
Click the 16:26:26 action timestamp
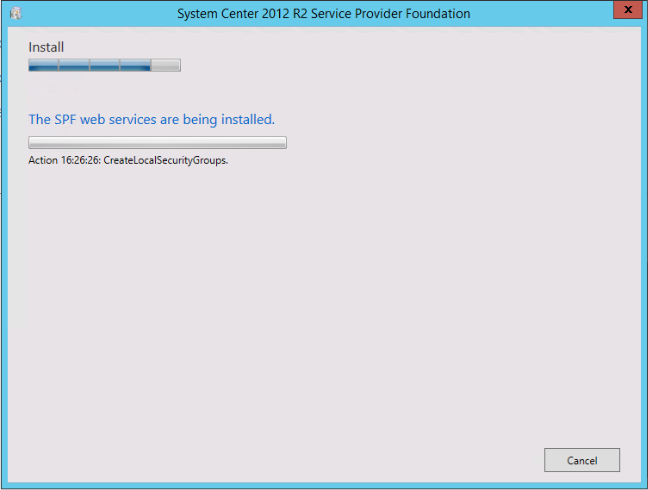[x=79, y=160]
